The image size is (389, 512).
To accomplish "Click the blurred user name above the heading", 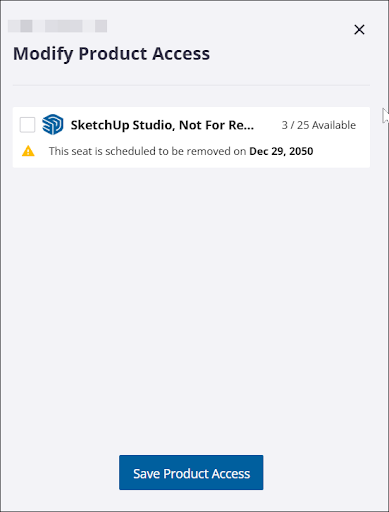I will (57, 26).
